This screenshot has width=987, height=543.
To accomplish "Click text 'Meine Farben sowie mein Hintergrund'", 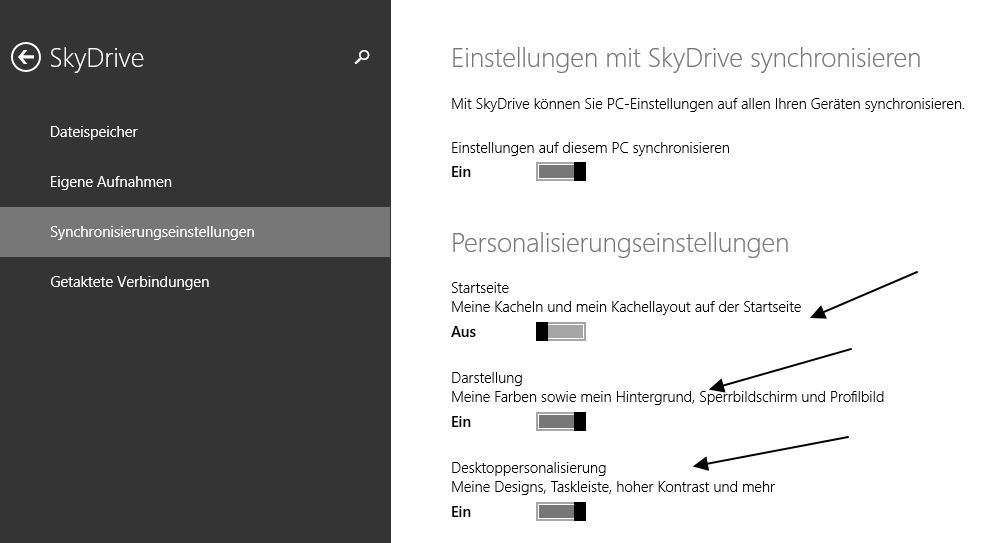I will 573,397.
